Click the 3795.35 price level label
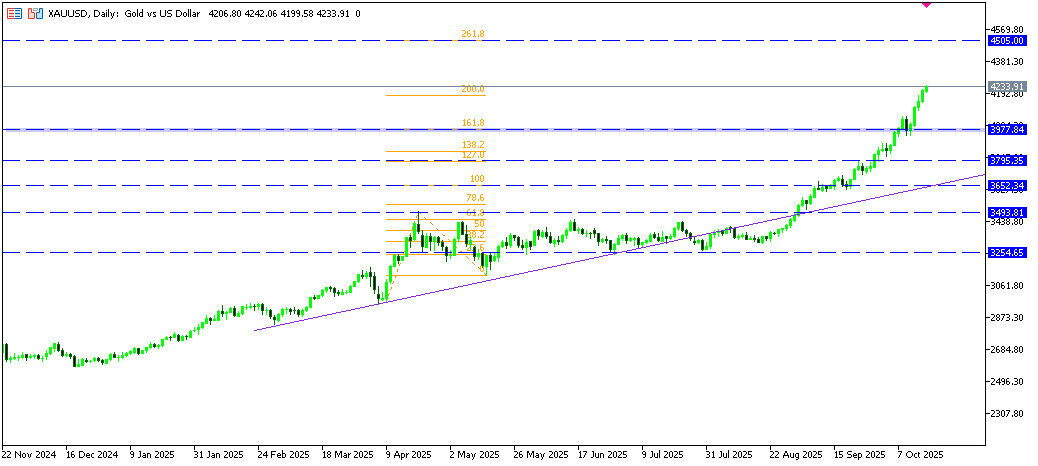Image resolution: width=1038 pixels, height=466 pixels. tap(1006, 160)
